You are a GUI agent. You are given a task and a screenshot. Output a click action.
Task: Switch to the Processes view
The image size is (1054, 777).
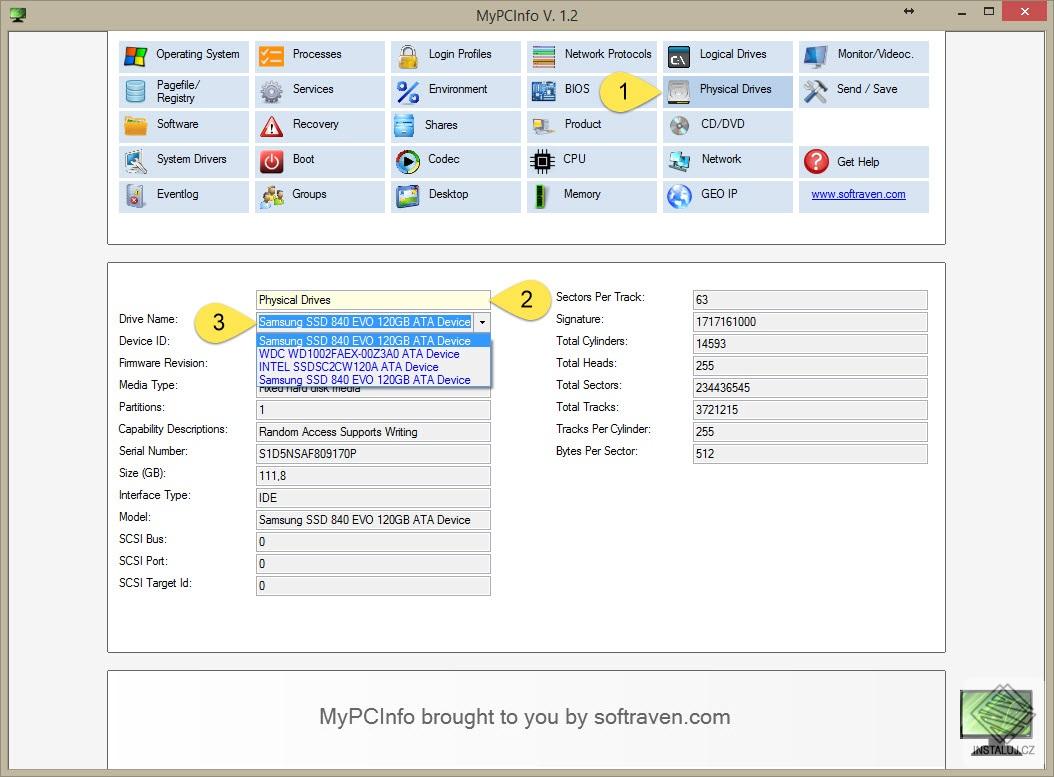pos(318,55)
